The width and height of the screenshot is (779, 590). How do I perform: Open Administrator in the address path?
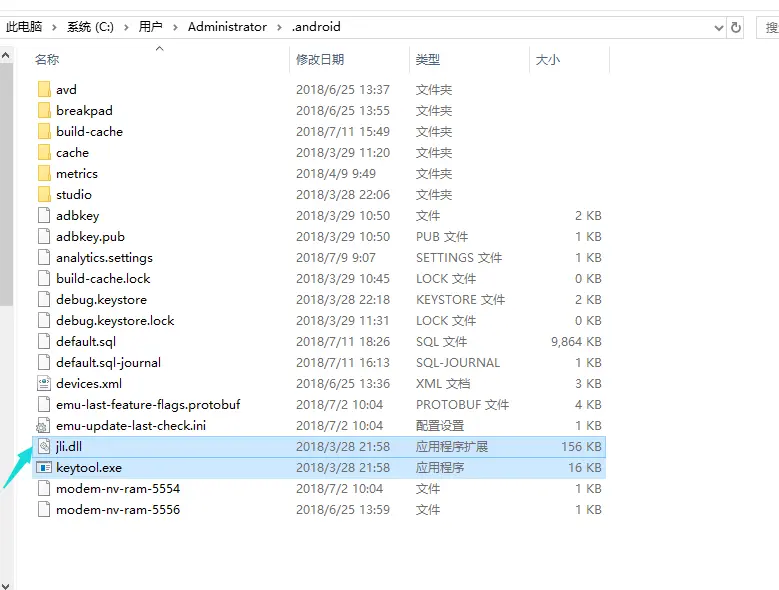click(x=227, y=27)
